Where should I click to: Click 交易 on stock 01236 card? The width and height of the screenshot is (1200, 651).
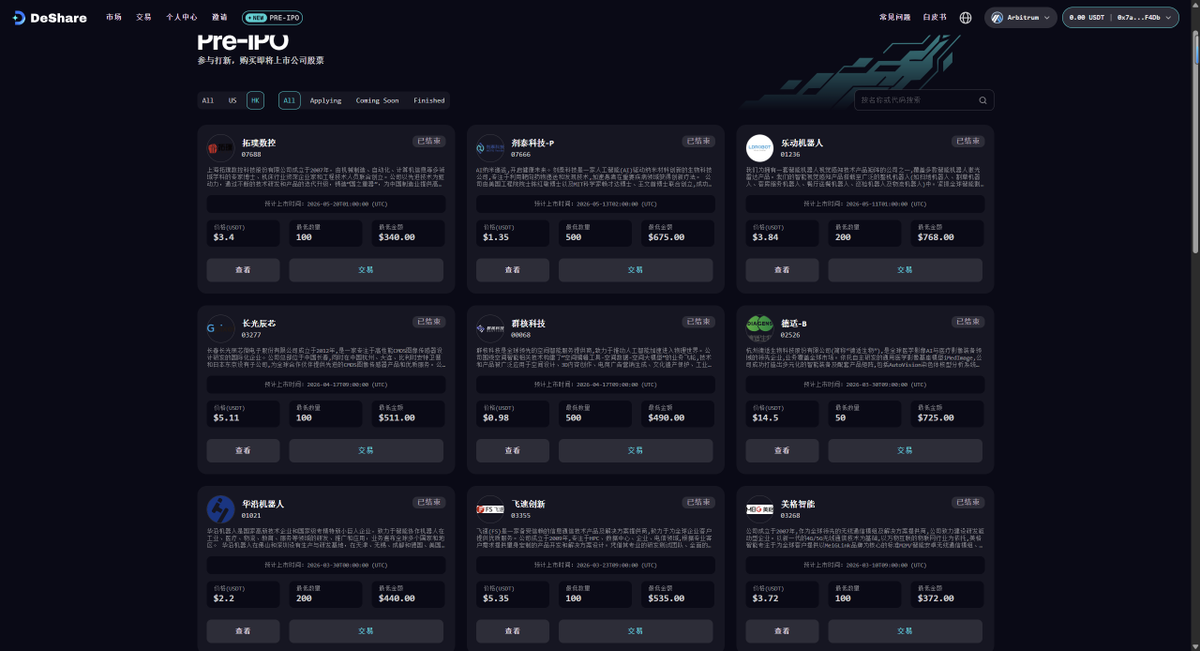905,270
